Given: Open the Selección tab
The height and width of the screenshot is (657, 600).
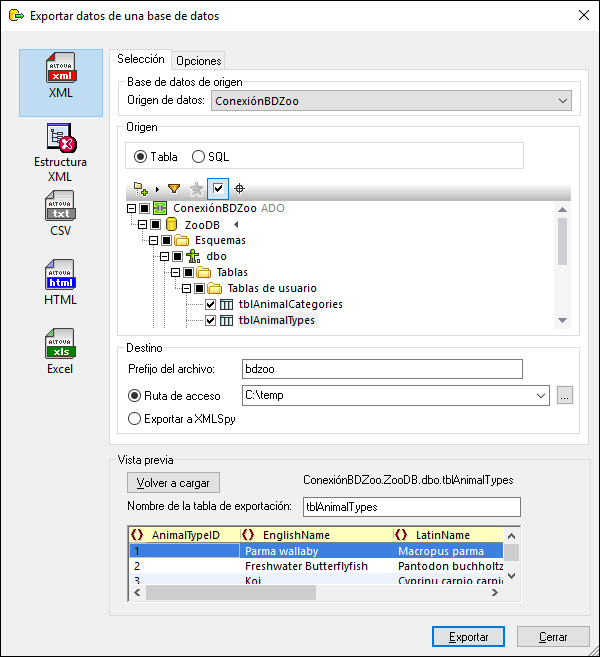Looking at the screenshot, I should coord(141,60).
